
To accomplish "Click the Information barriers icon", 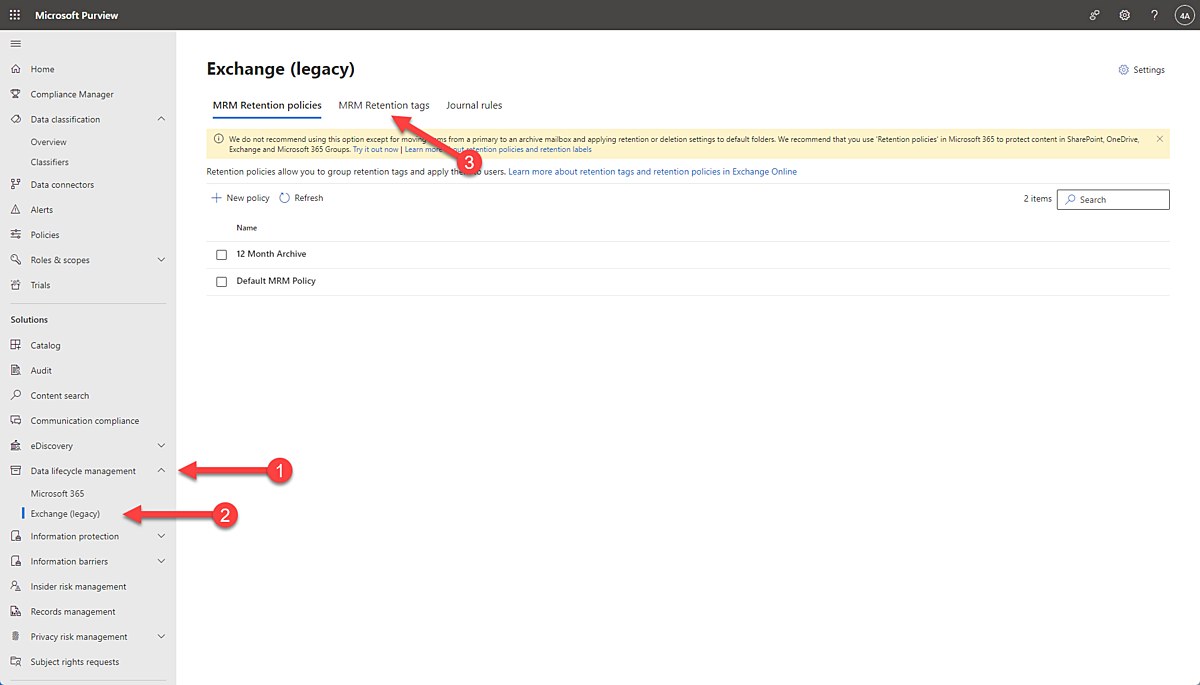I will (x=15, y=561).
